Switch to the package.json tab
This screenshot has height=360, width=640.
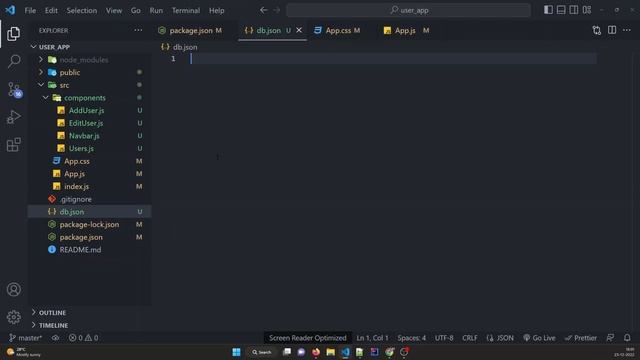point(190,31)
